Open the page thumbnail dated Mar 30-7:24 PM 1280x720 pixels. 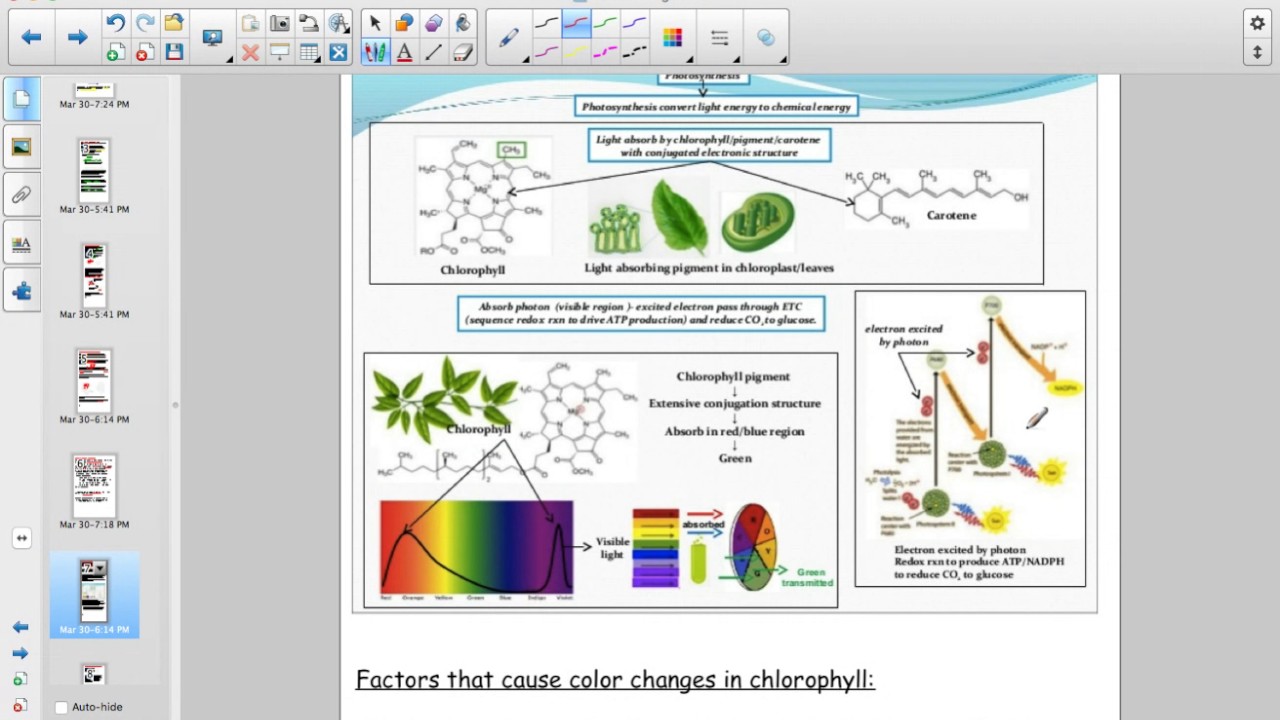click(94, 91)
